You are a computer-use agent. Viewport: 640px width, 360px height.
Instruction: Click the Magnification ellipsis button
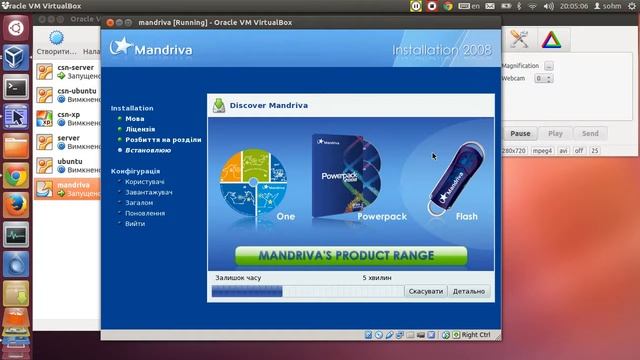tap(549, 66)
